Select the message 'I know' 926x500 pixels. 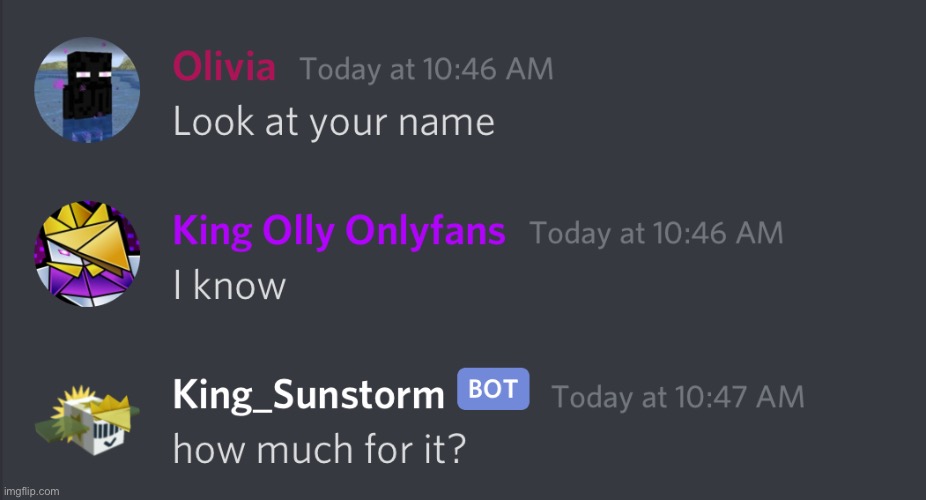pos(229,286)
